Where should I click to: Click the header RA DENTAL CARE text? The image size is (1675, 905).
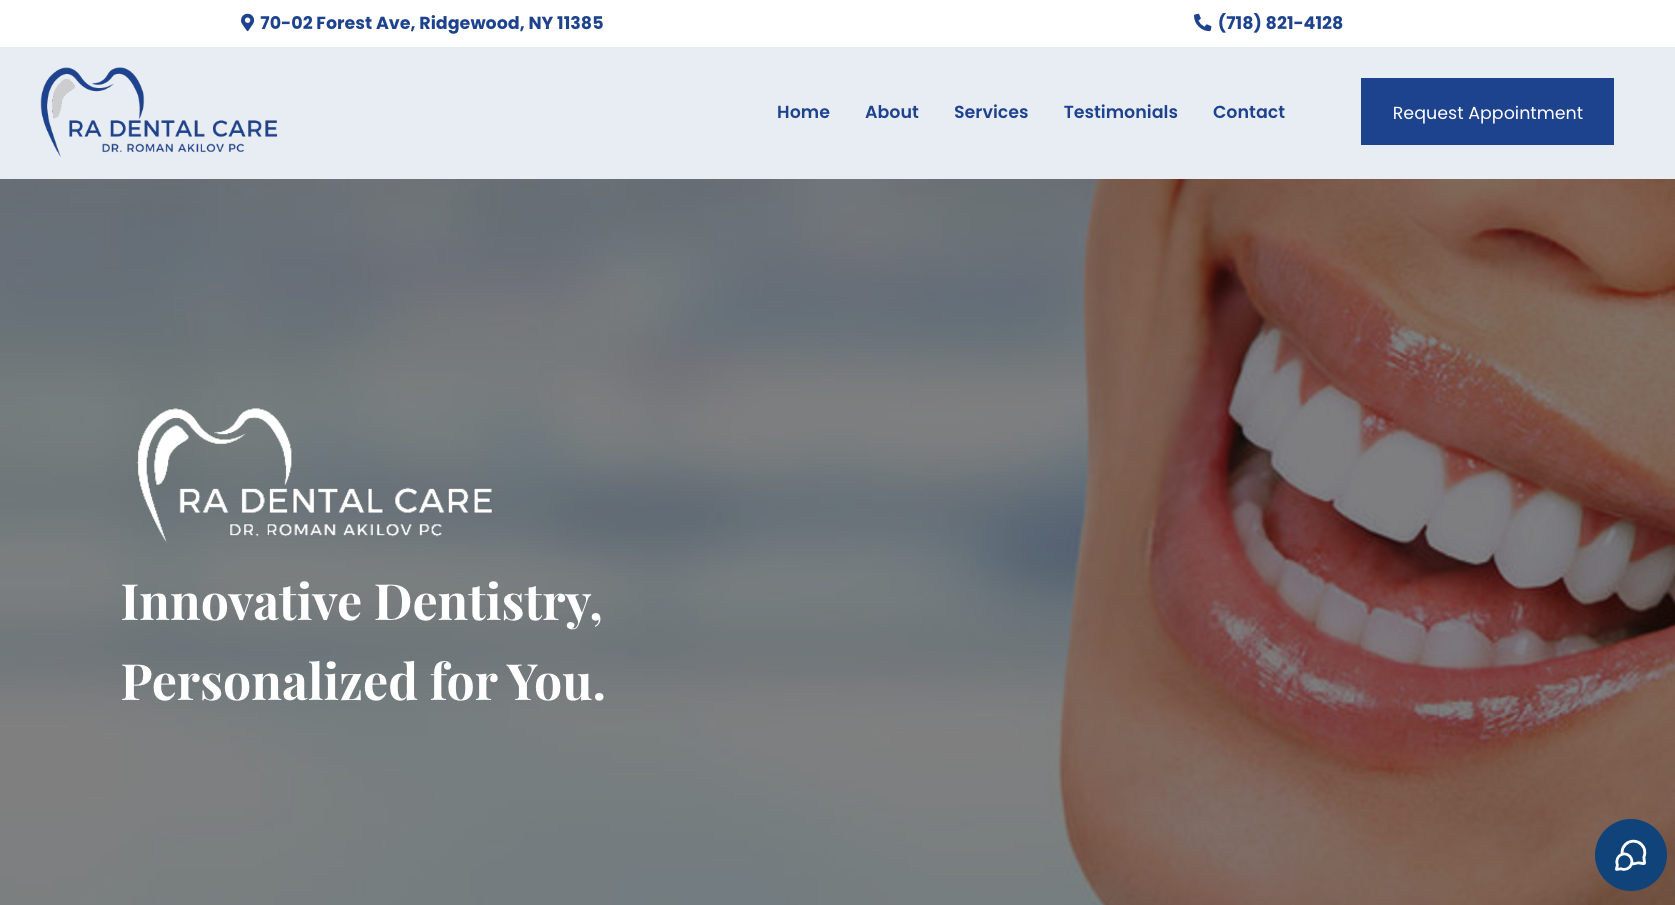(x=173, y=129)
